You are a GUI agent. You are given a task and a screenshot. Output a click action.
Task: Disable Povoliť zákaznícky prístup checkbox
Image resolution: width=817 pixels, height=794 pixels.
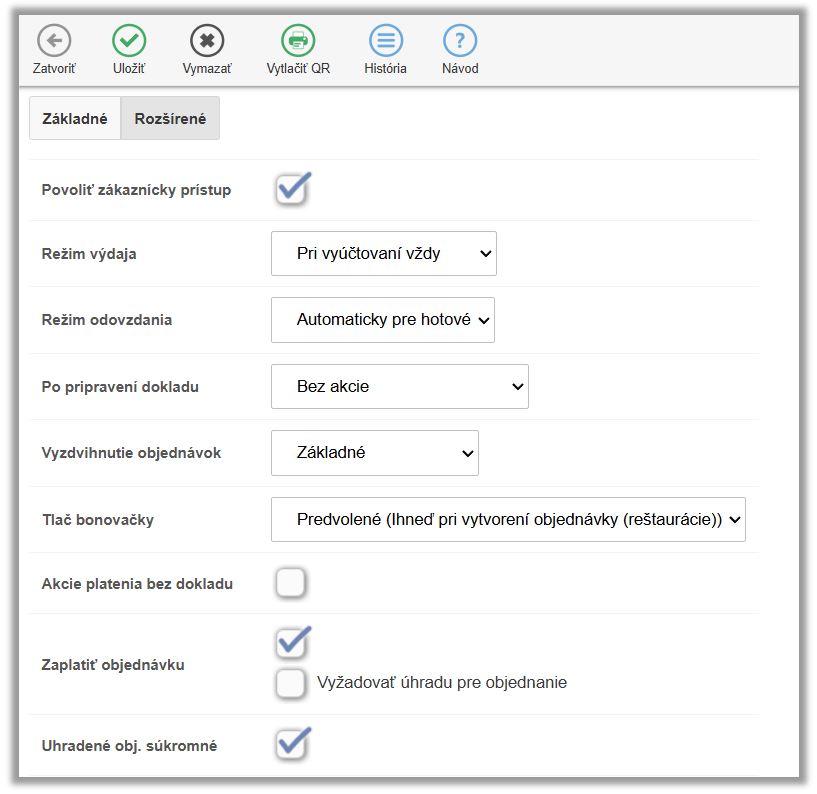[291, 190]
